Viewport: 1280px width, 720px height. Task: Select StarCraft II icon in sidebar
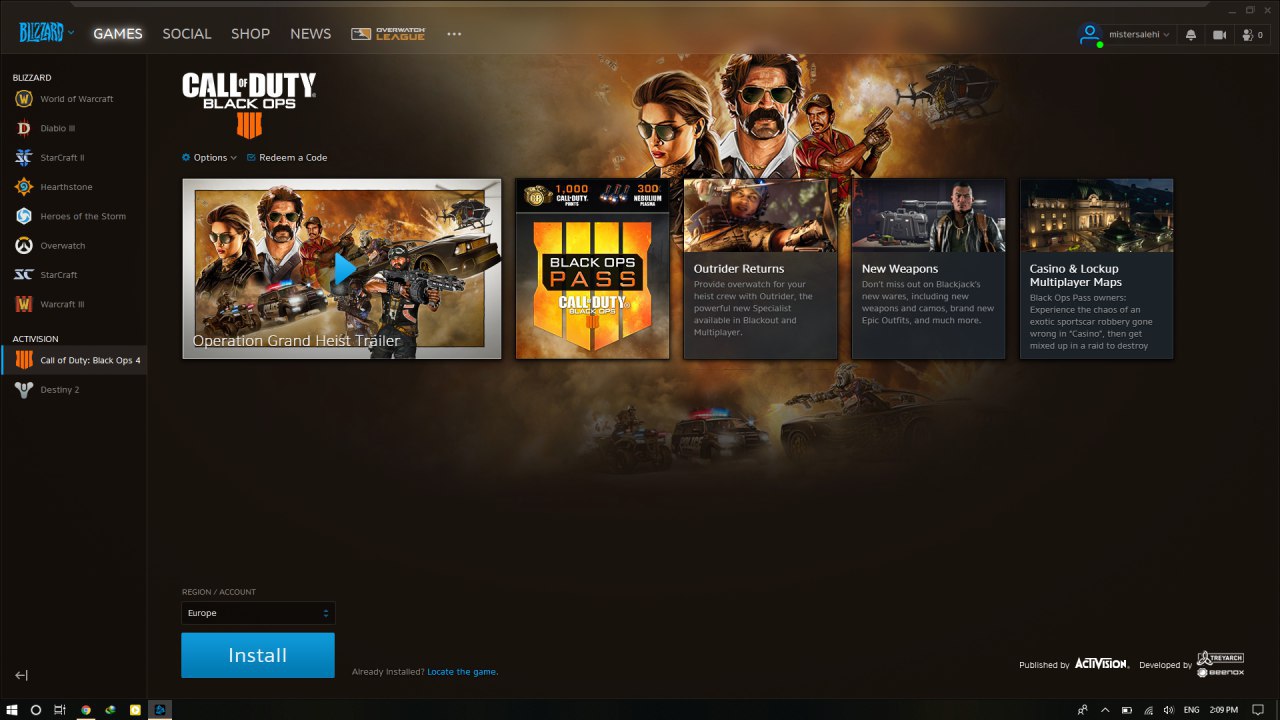[24, 157]
